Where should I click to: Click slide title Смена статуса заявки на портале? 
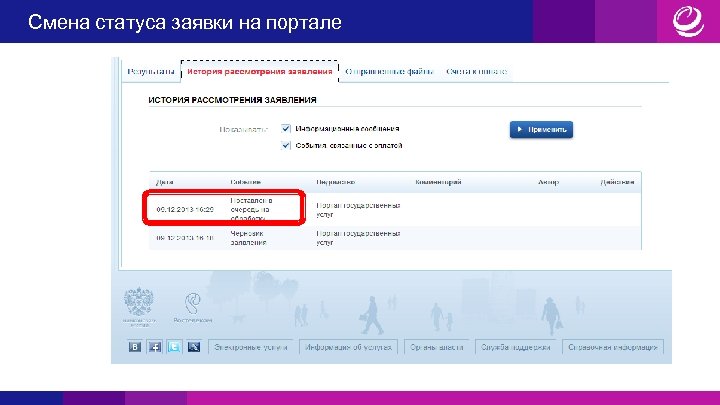[x=185, y=22]
